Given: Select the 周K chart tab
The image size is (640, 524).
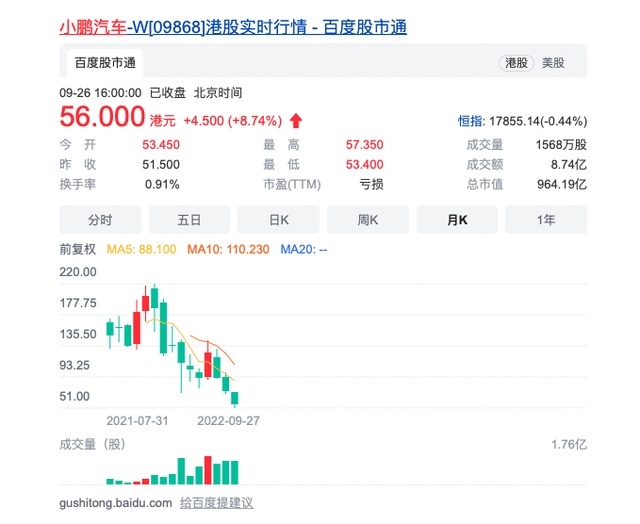Looking at the screenshot, I should [x=368, y=220].
